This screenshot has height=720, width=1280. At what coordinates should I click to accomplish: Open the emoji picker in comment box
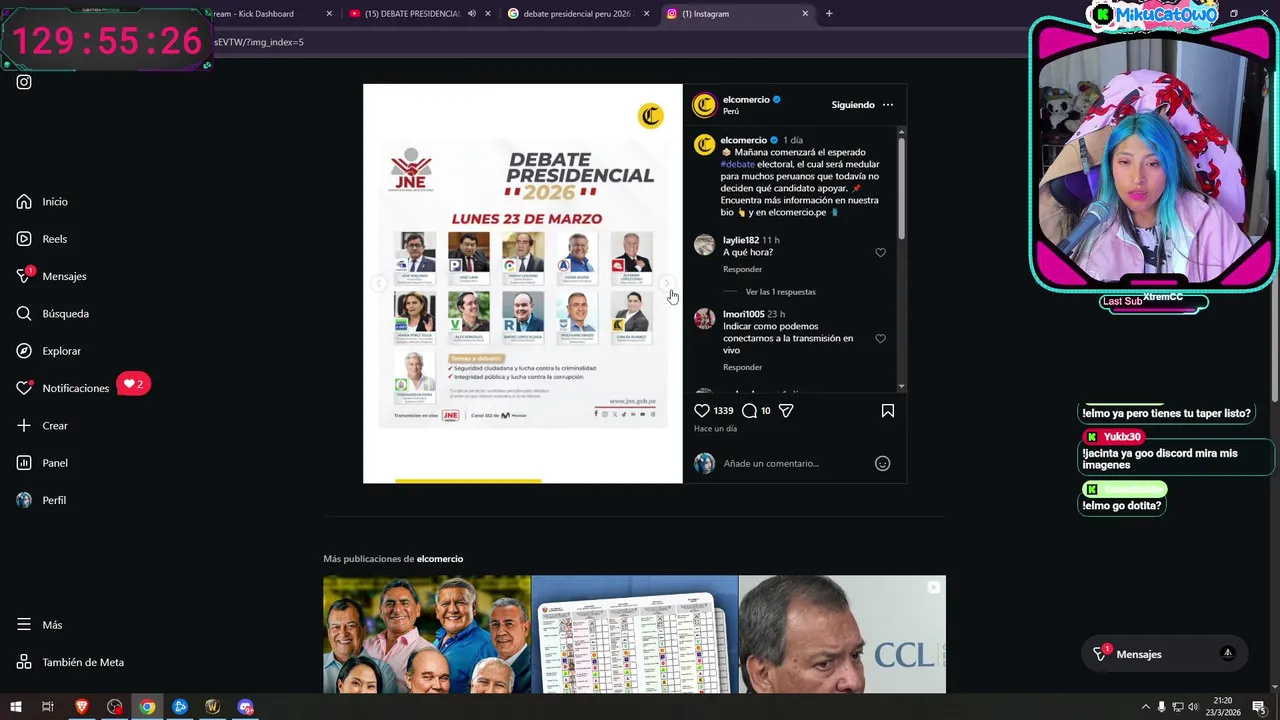point(882,463)
